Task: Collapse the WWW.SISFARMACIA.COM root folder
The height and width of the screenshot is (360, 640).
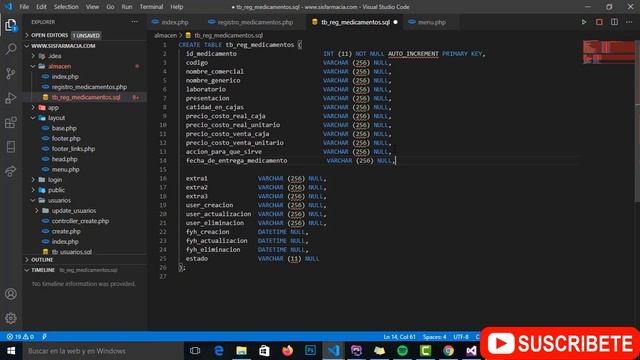Action: pyautogui.click(x=62, y=46)
